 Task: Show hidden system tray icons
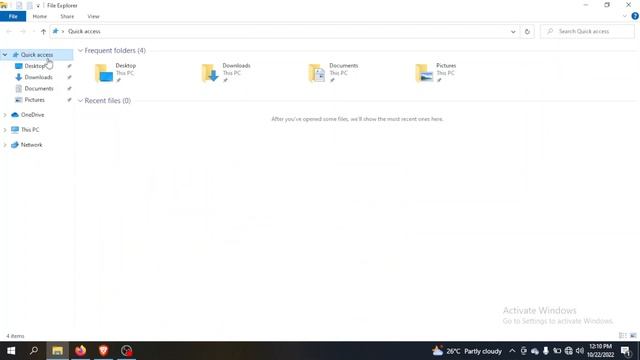pyautogui.click(x=512, y=351)
